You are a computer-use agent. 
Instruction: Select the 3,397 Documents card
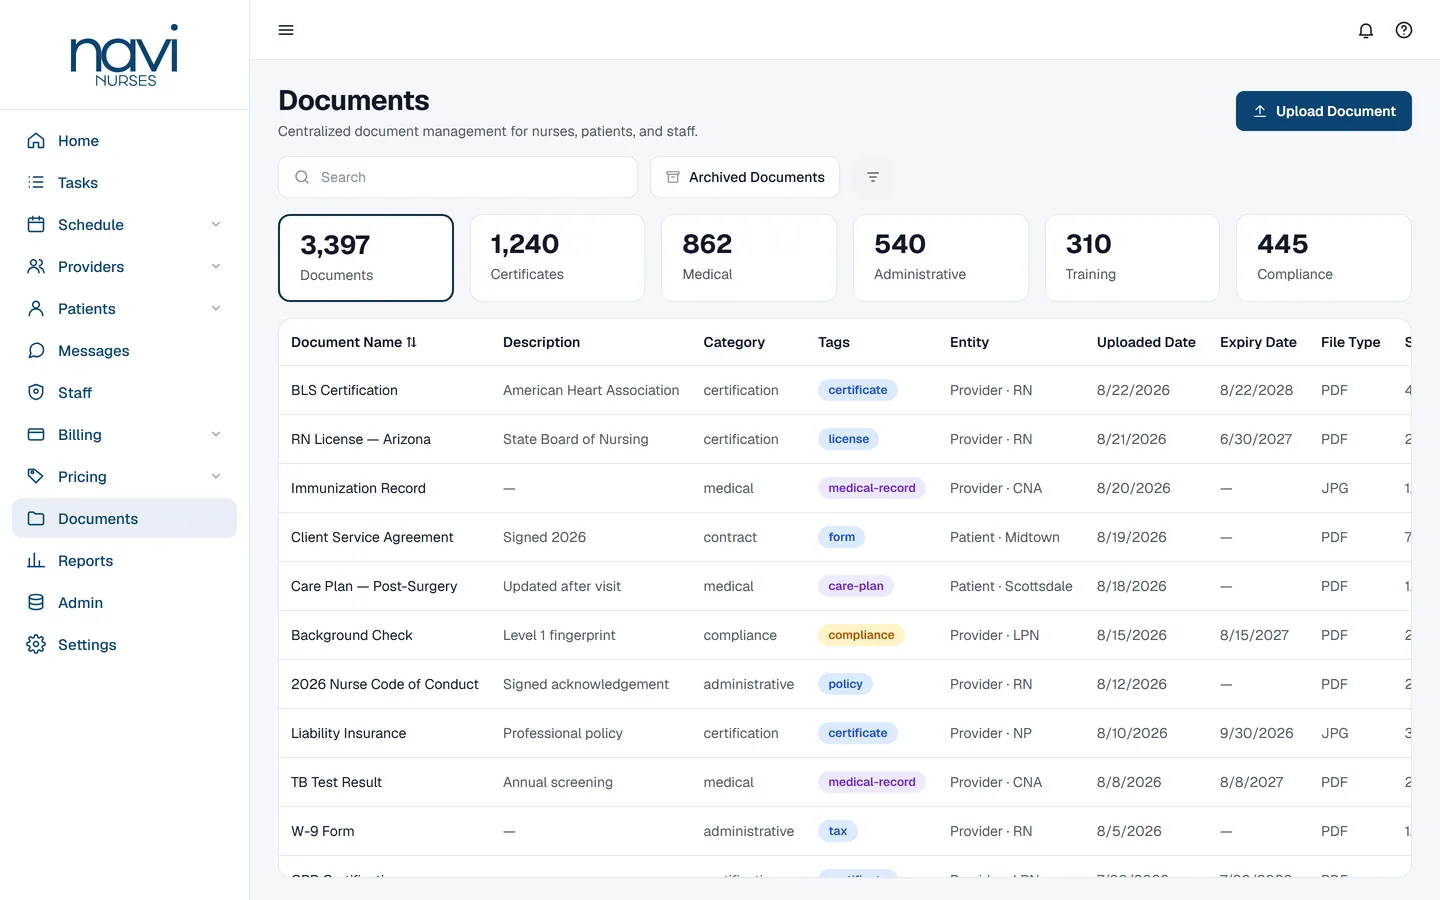click(x=366, y=258)
